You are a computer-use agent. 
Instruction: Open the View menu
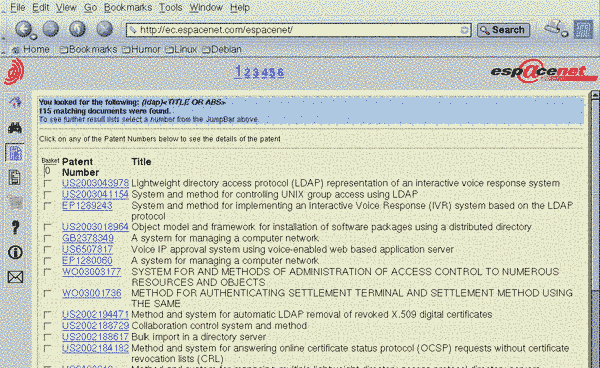[x=66, y=7]
